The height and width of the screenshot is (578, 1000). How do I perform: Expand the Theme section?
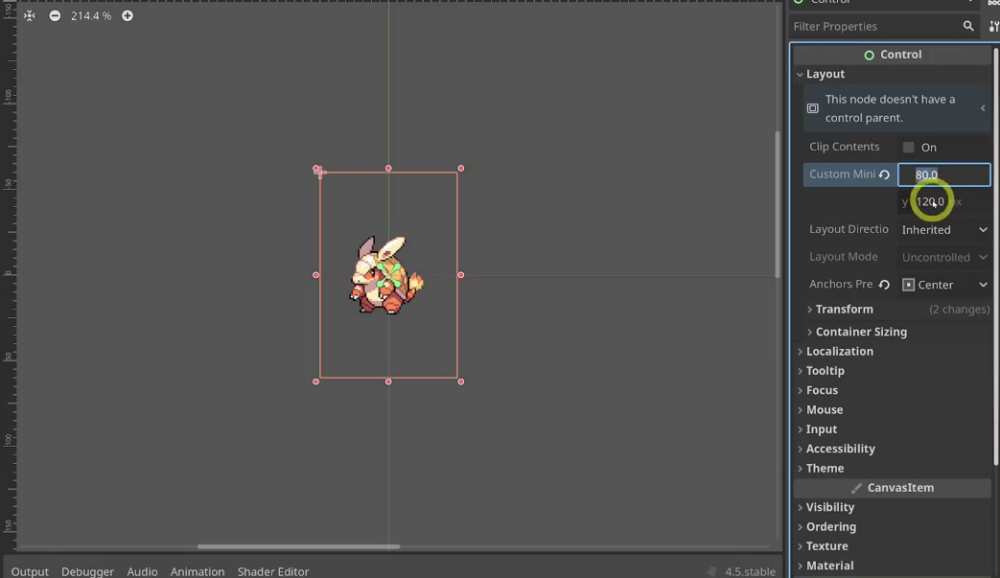pyautogui.click(x=824, y=468)
